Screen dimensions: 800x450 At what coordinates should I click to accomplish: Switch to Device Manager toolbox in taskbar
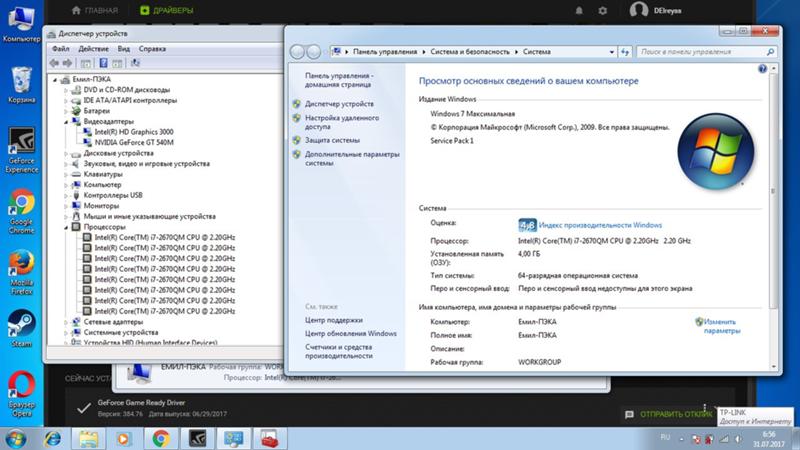click(270, 439)
